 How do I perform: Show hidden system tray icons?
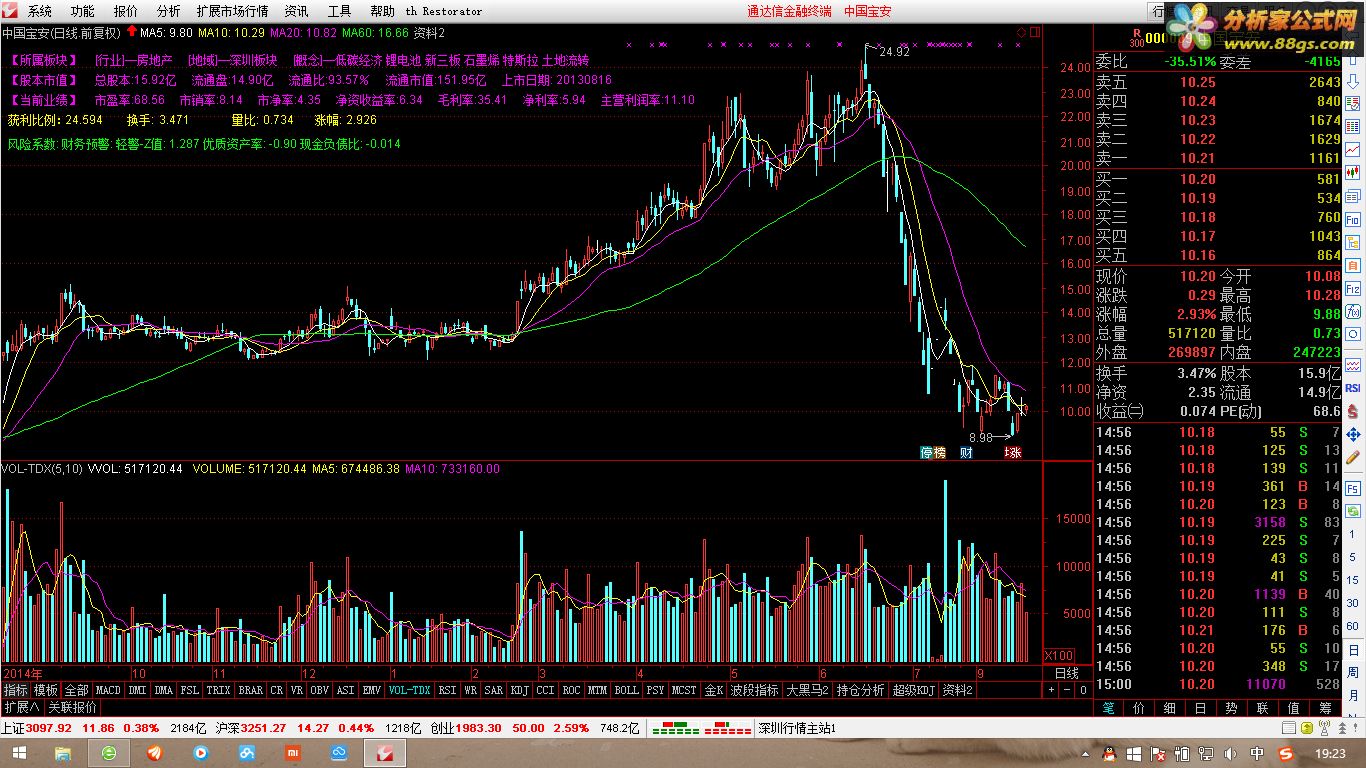(x=1085, y=754)
